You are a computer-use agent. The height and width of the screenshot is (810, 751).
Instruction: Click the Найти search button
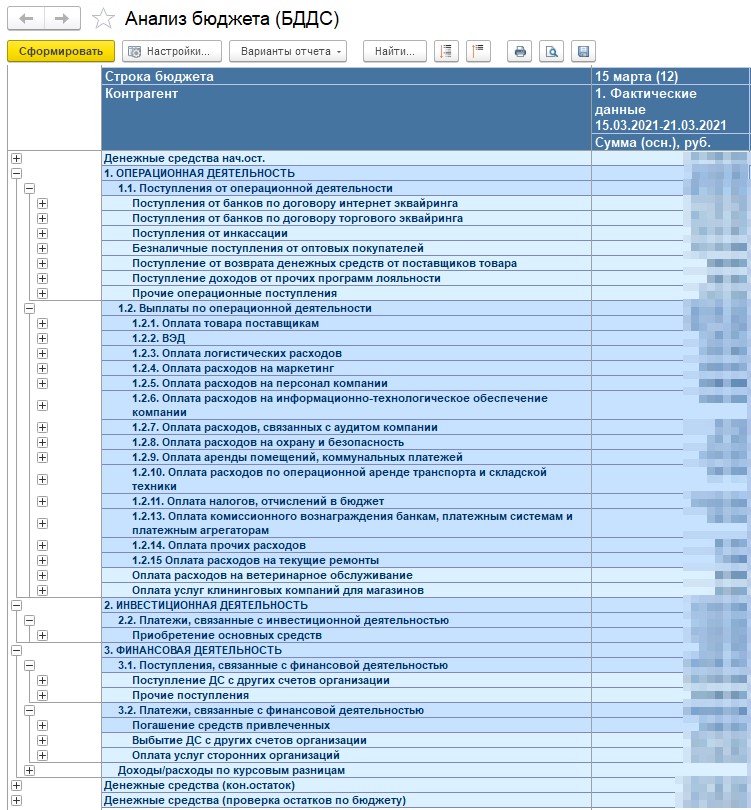[395, 51]
